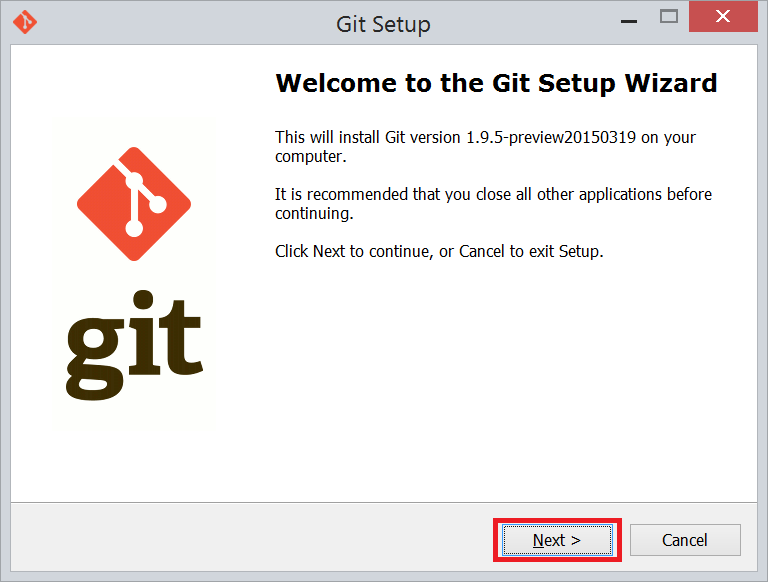Click the 'Git Setup' title bar text

(x=383, y=23)
